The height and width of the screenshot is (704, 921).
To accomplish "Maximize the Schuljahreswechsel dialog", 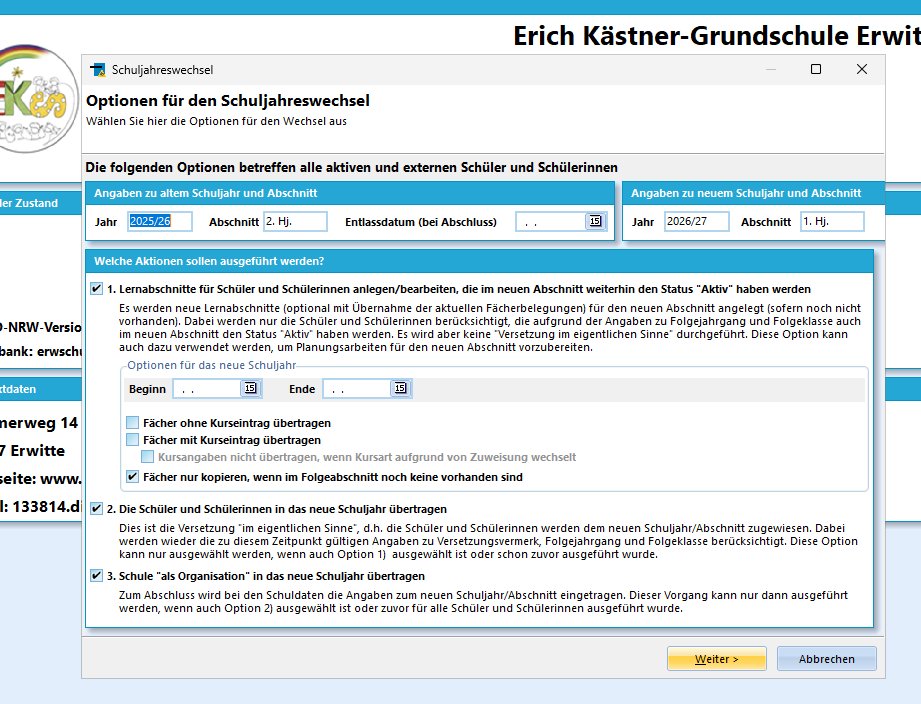I will pos(816,69).
